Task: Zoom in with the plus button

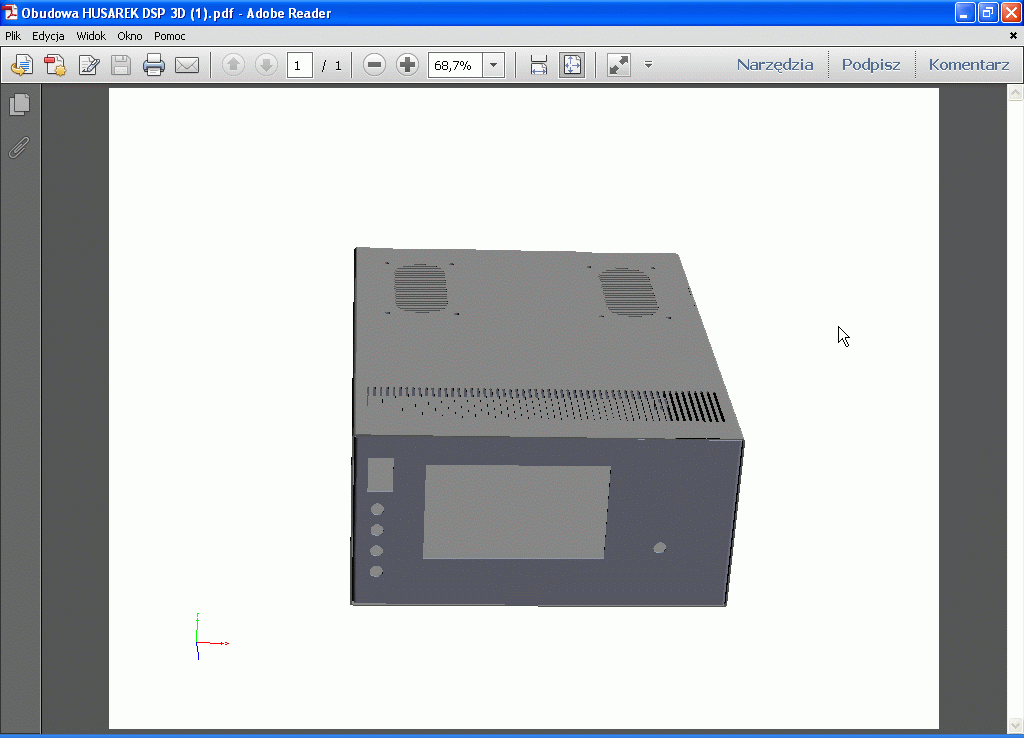Action: (407, 66)
